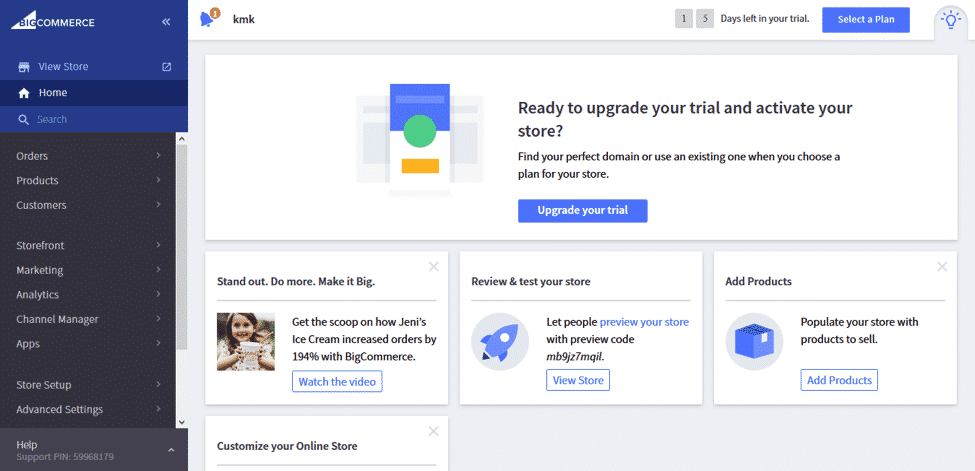Click the Add Products button
This screenshot has width=975, height=471.
pos(839,380)
